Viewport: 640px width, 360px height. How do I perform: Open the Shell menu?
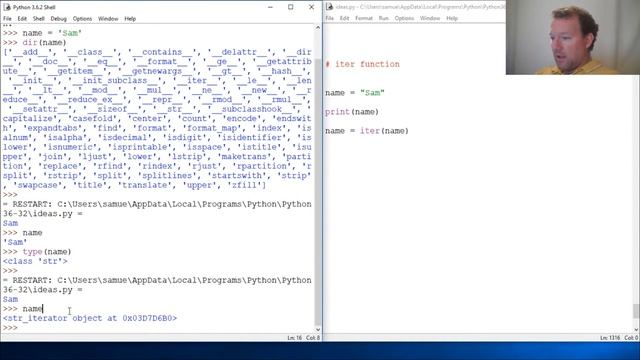(x=39, y=19)
